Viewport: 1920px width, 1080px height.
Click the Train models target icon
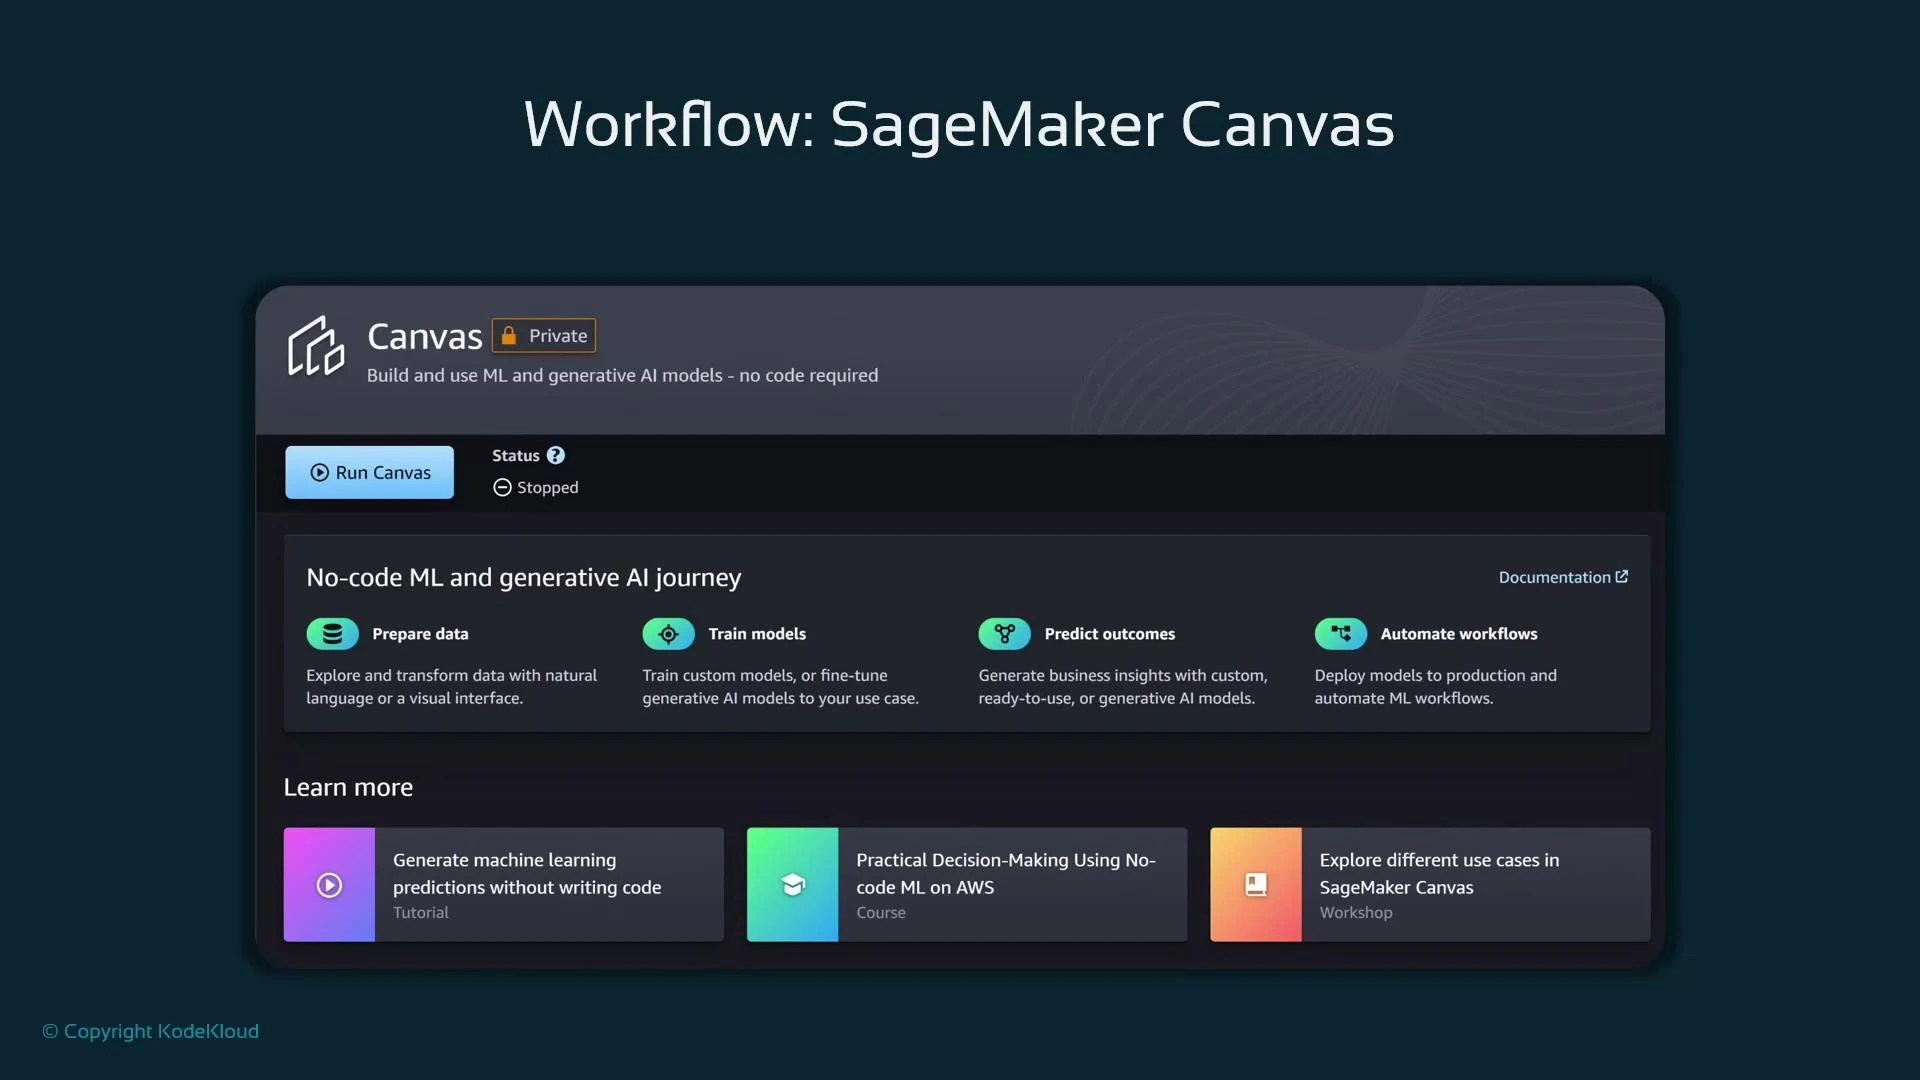(x=667, y=633)
